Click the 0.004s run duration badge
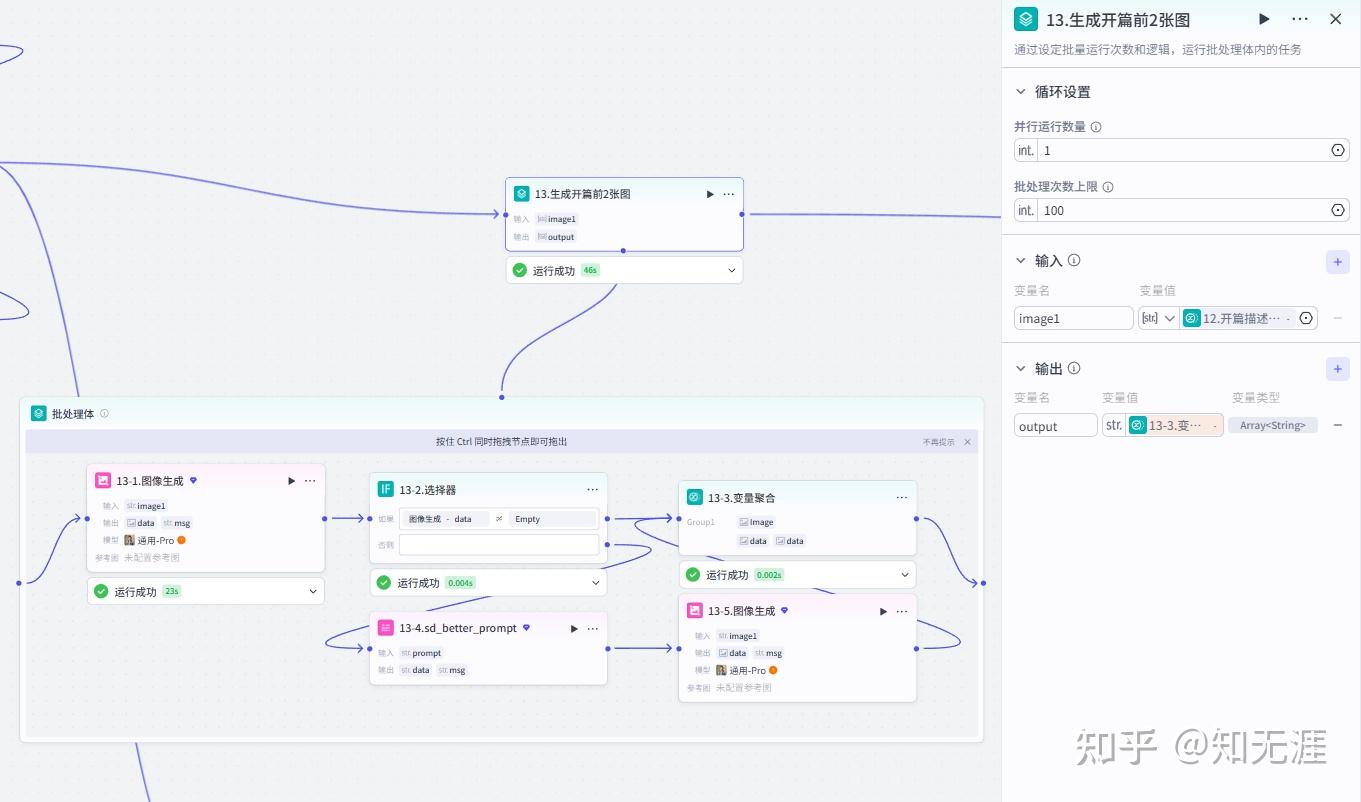 pos(460,583)
